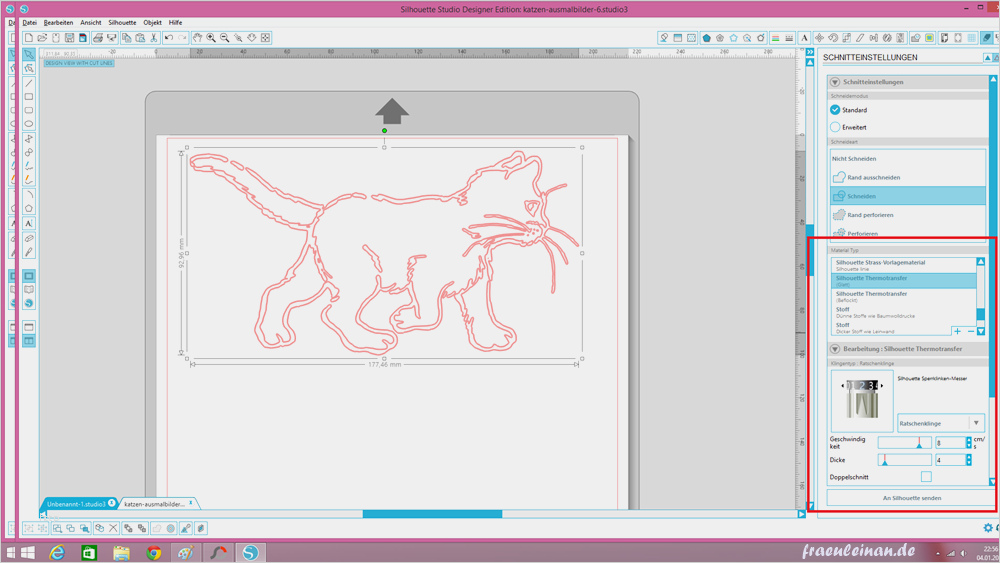This screenshot has width=1000, height=563.
Task: Increase Geschwindigkeit value with stepper
Action: pos(969,439)
